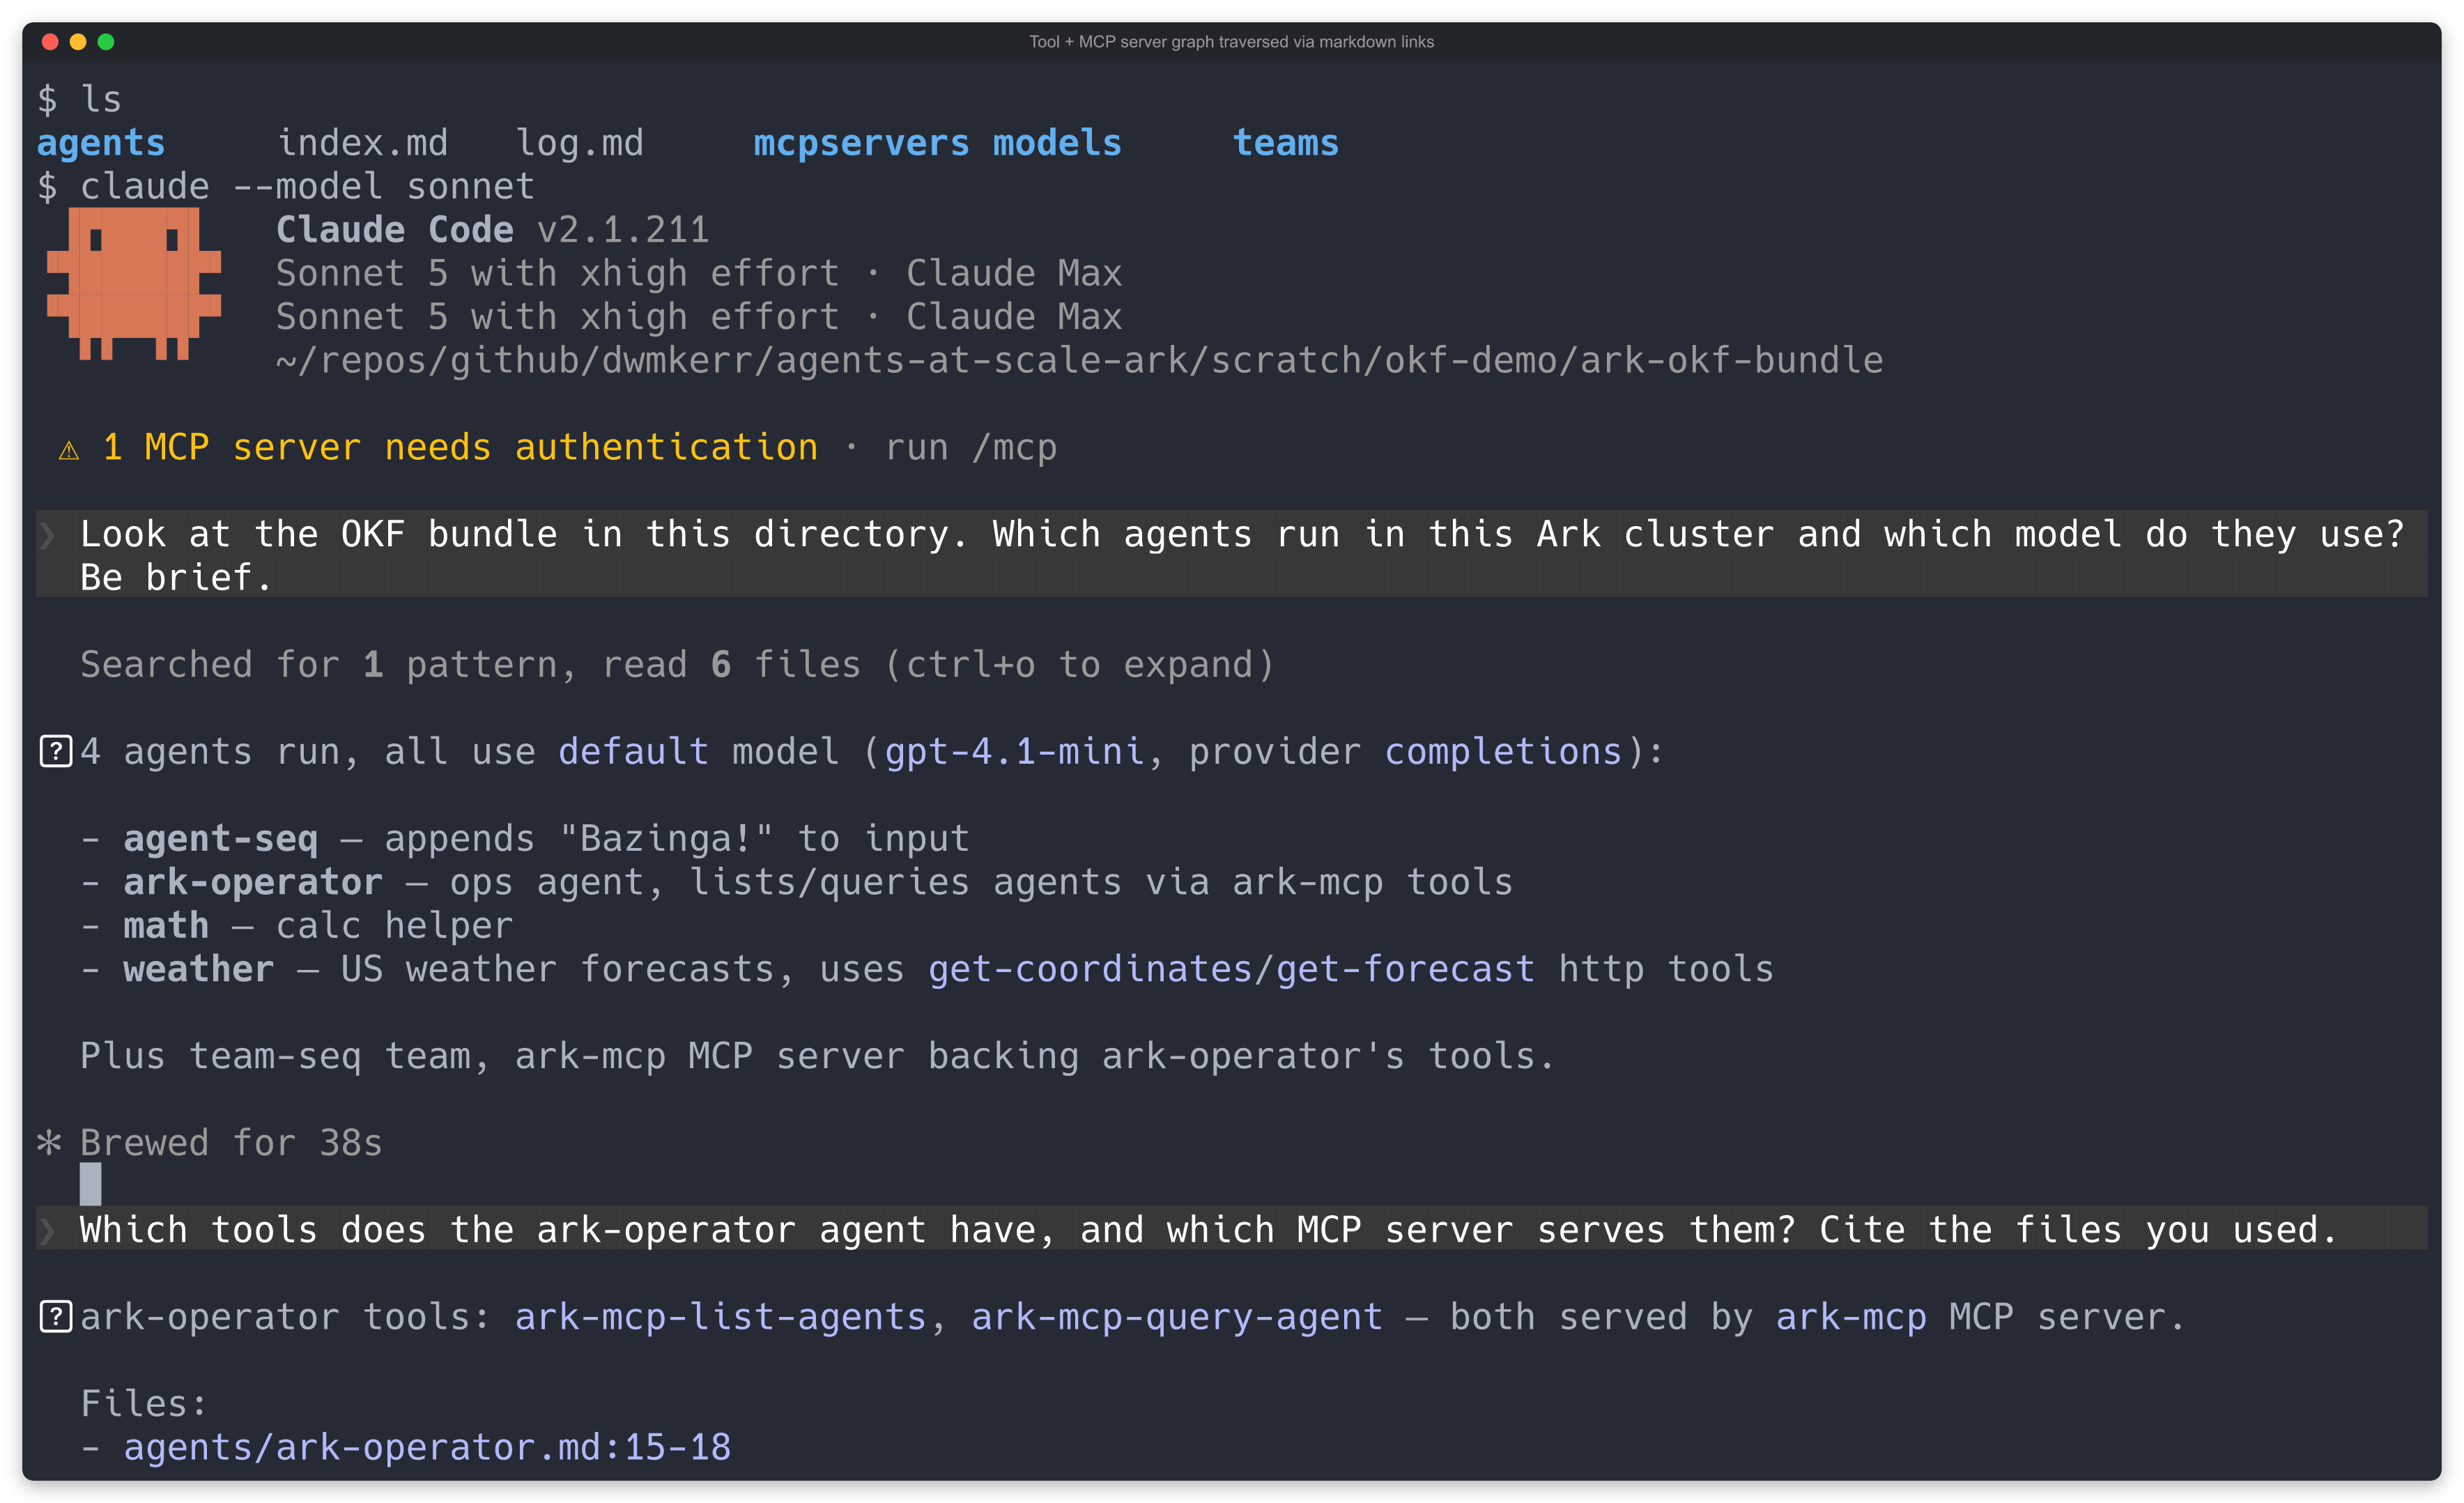Click the asterisk before 'Brewed for 38s'

[x=49, y=1142]
